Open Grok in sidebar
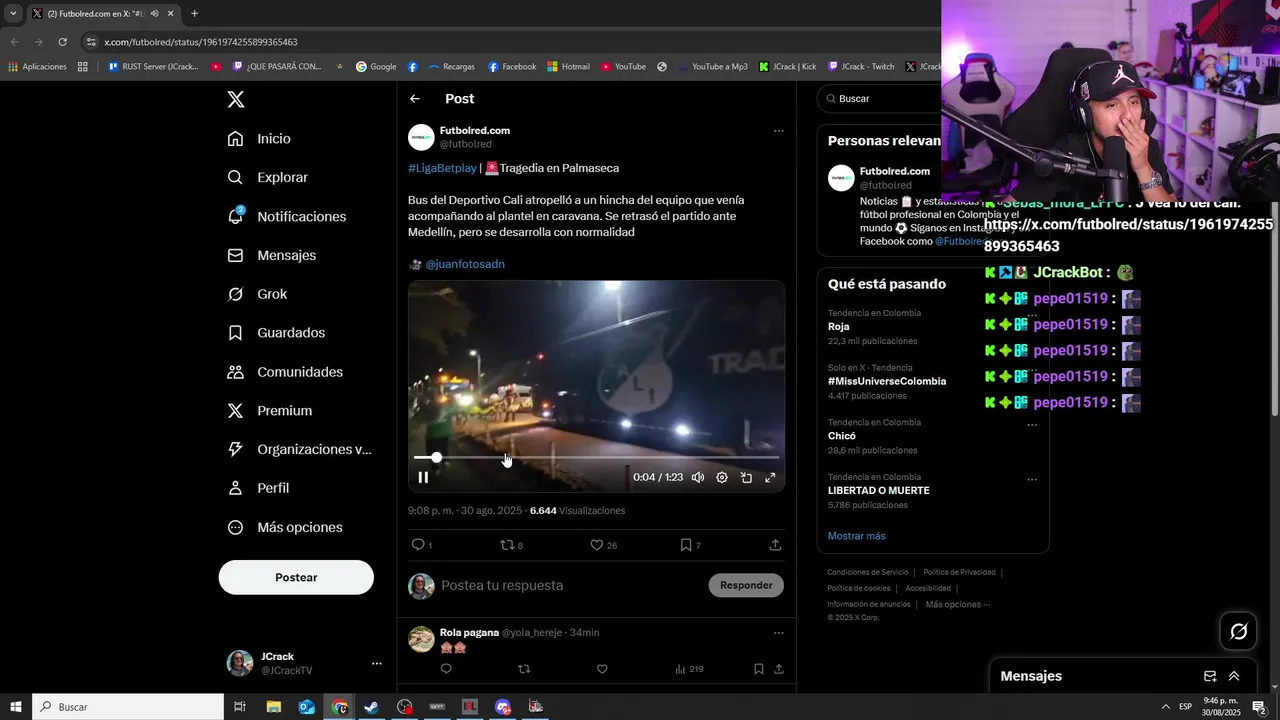 pos(258,294)
